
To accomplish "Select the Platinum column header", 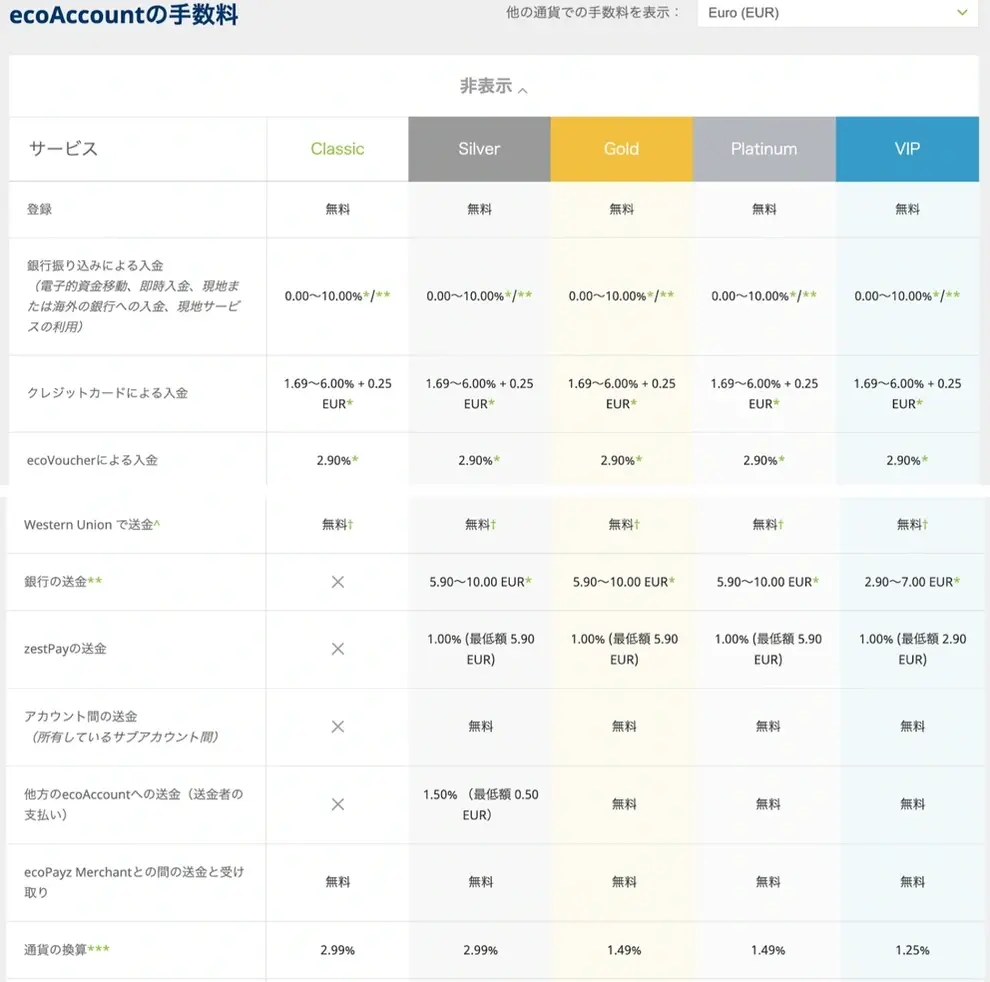I will pos(764,149).
